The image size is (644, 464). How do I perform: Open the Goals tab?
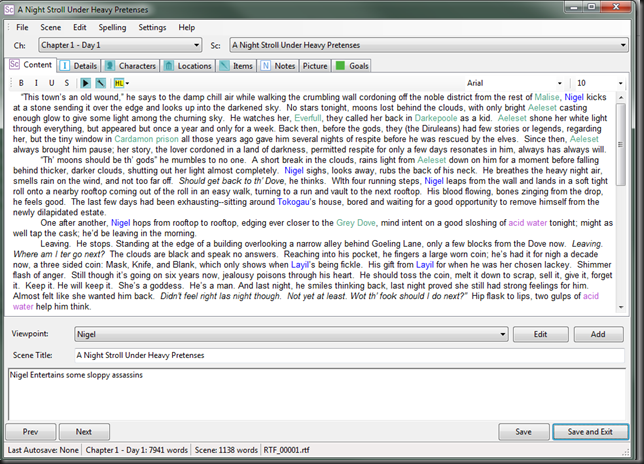(352, 66)
